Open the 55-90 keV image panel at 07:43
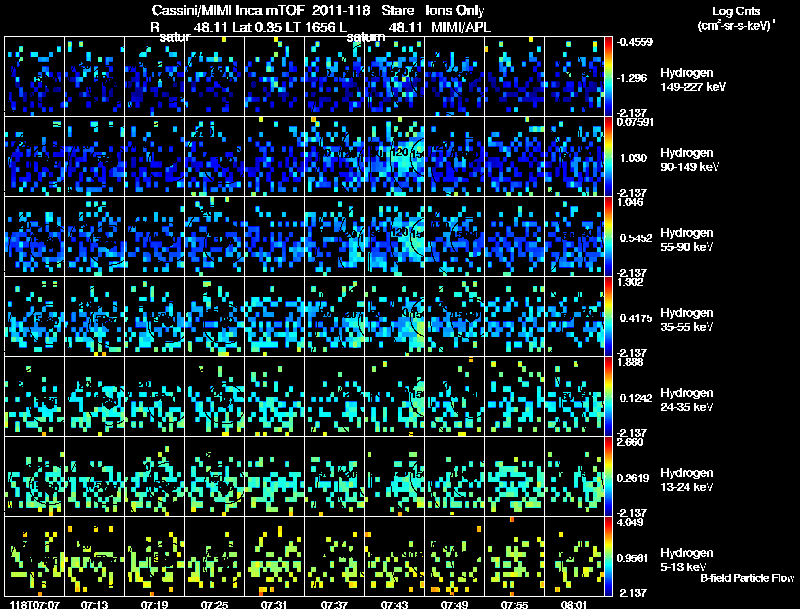Screen dimensions: 800x609 394,237
